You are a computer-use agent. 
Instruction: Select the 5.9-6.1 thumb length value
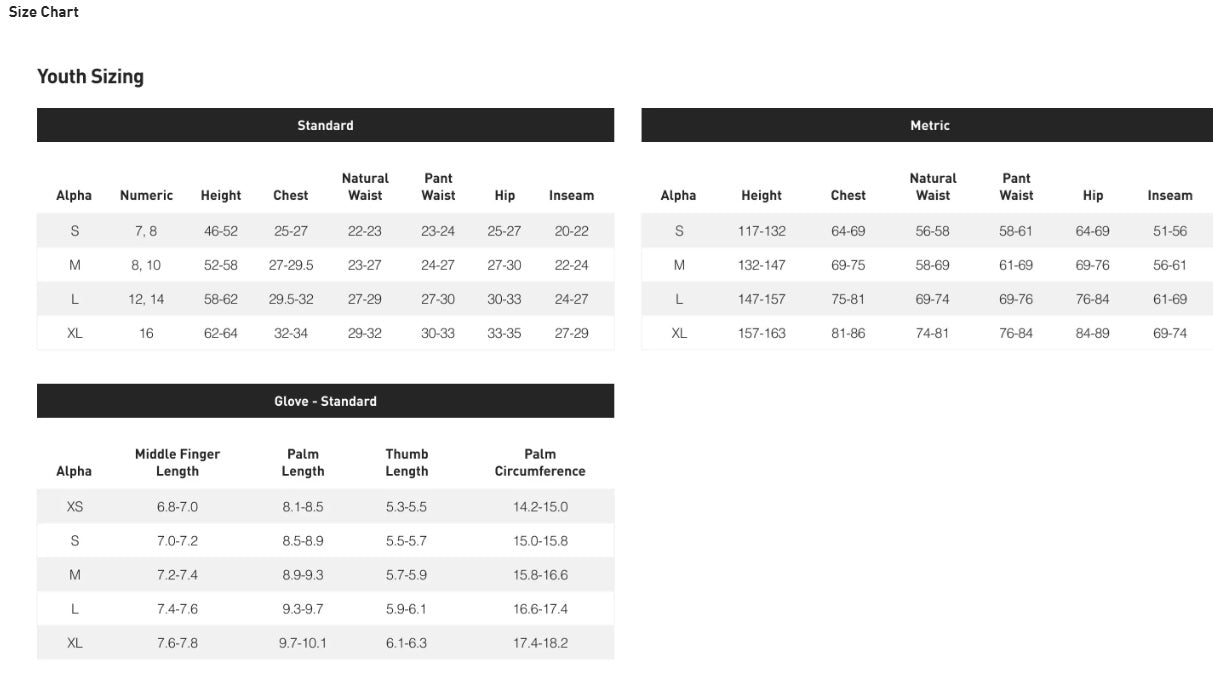coord(406,609)
